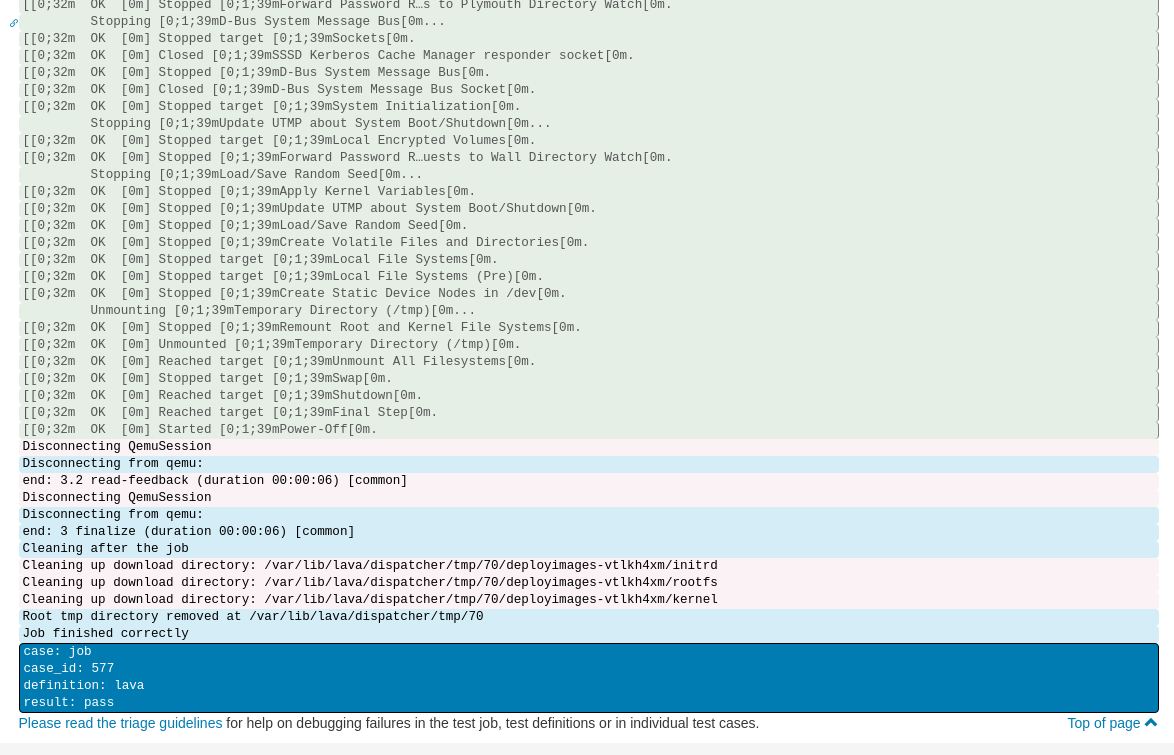Screen dimensions: 1174x755
Task: Click 'Stopped Update UTMP about System Boot' line
Action: 588,208
